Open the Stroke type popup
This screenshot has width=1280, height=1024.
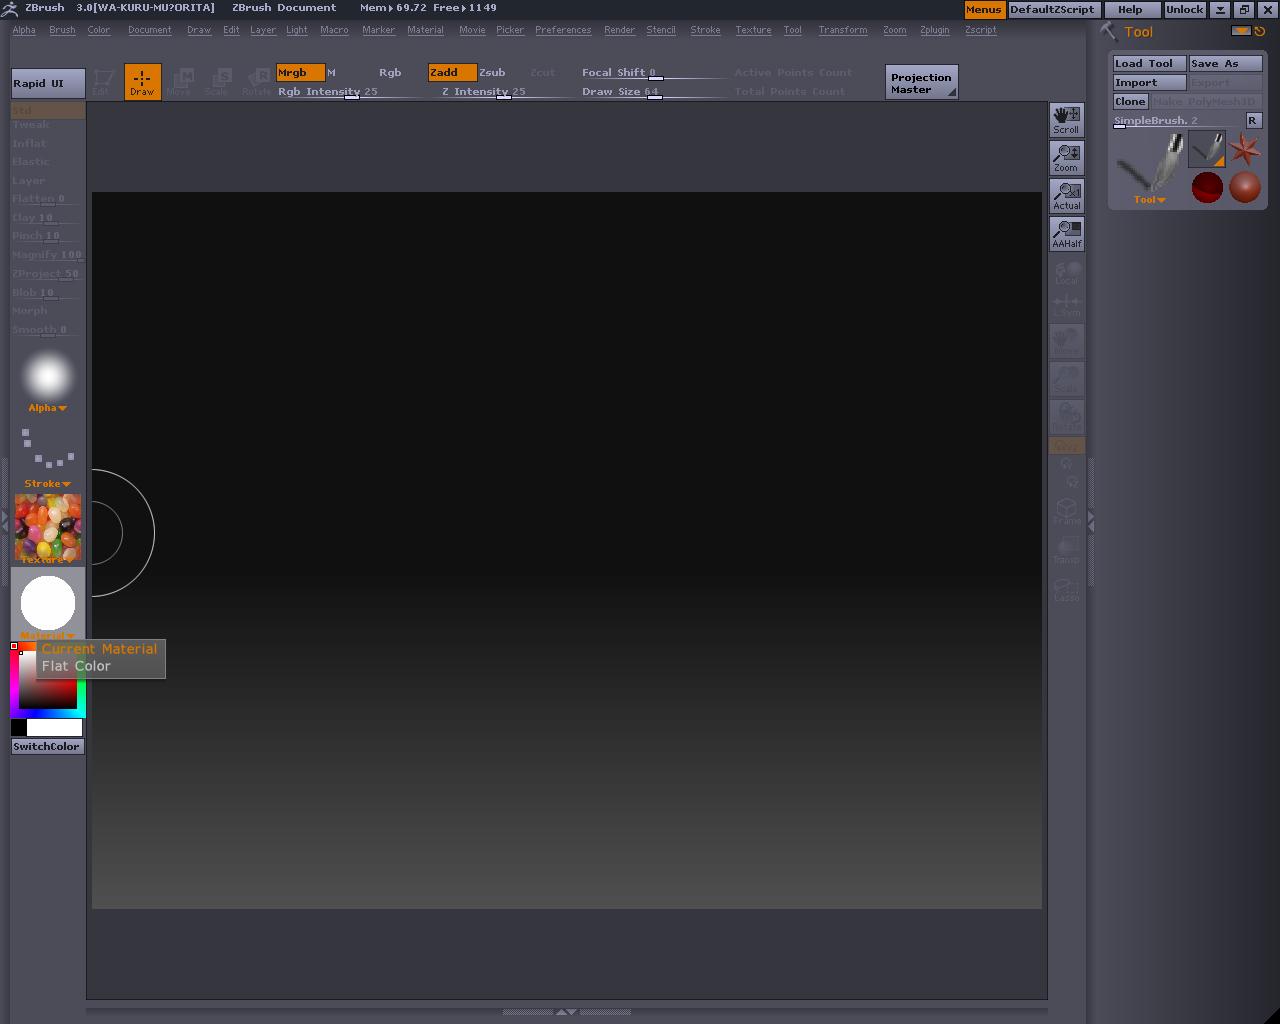click(x=47, y=456)
